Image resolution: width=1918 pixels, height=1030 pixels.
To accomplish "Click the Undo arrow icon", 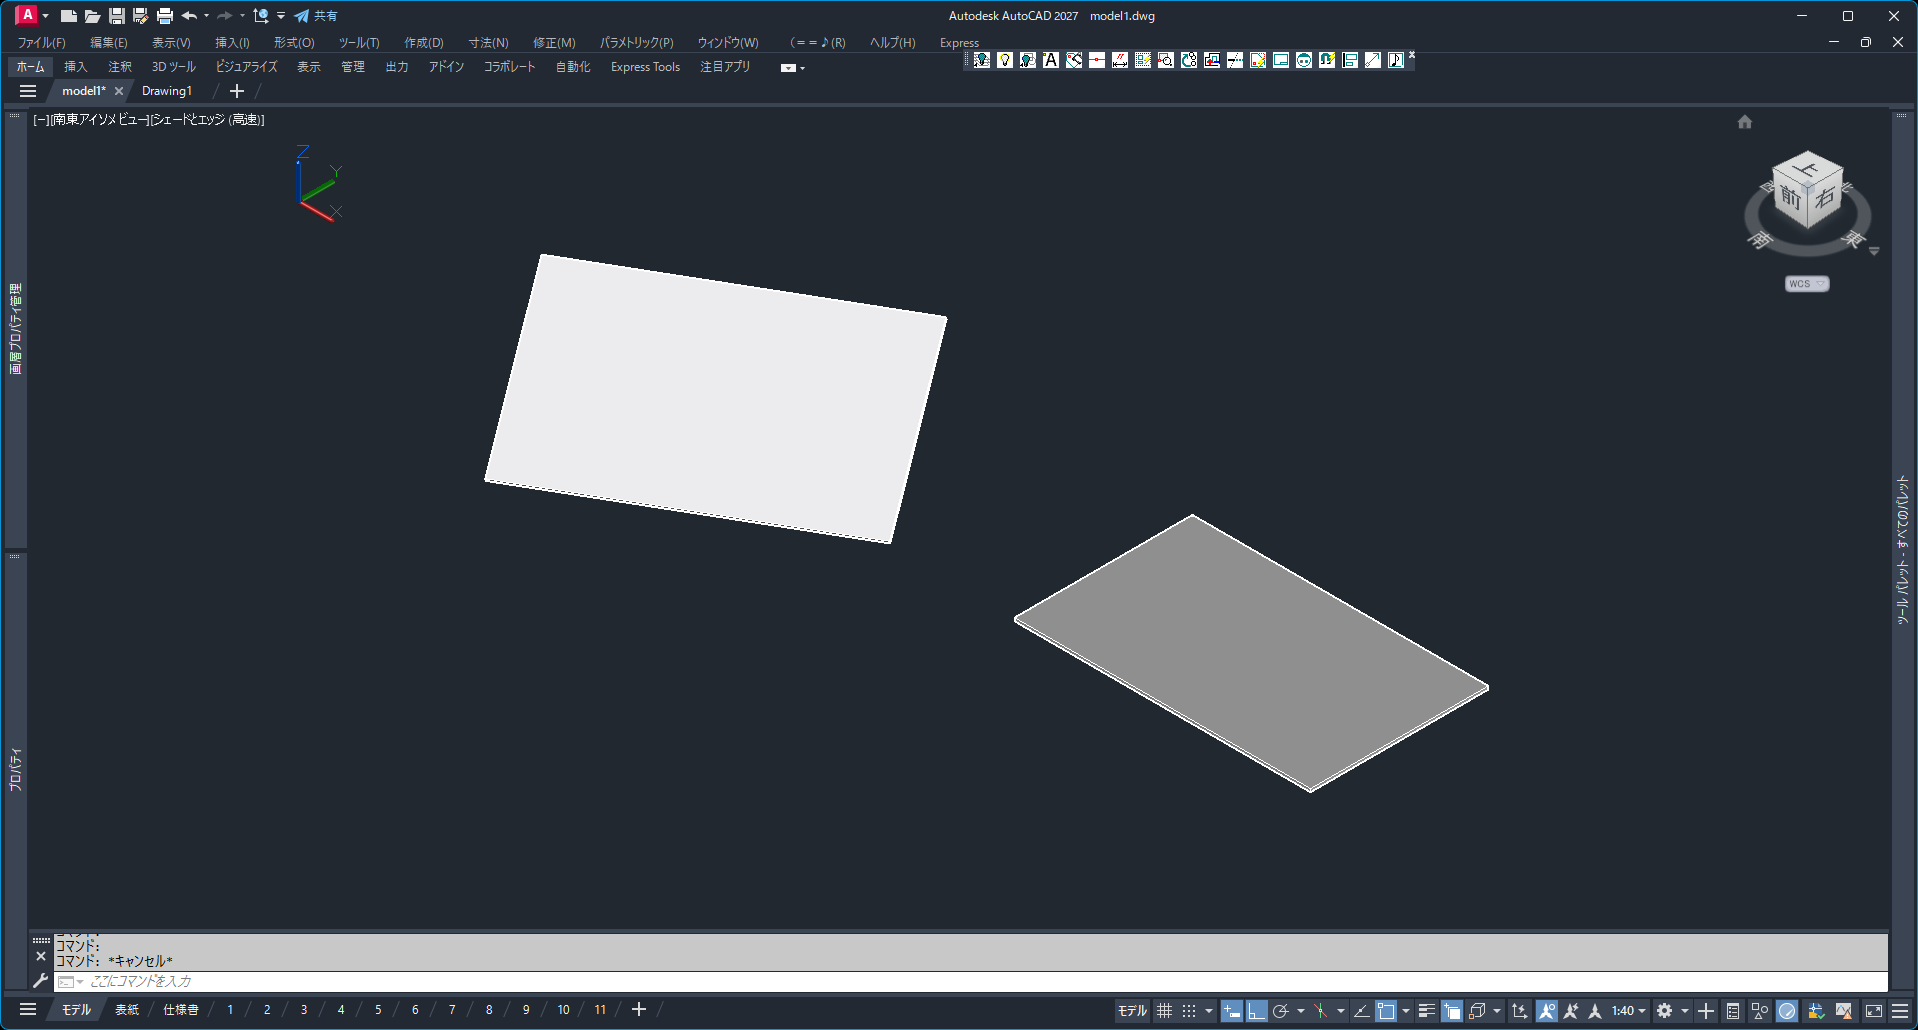I will click(x=189, y=16).
